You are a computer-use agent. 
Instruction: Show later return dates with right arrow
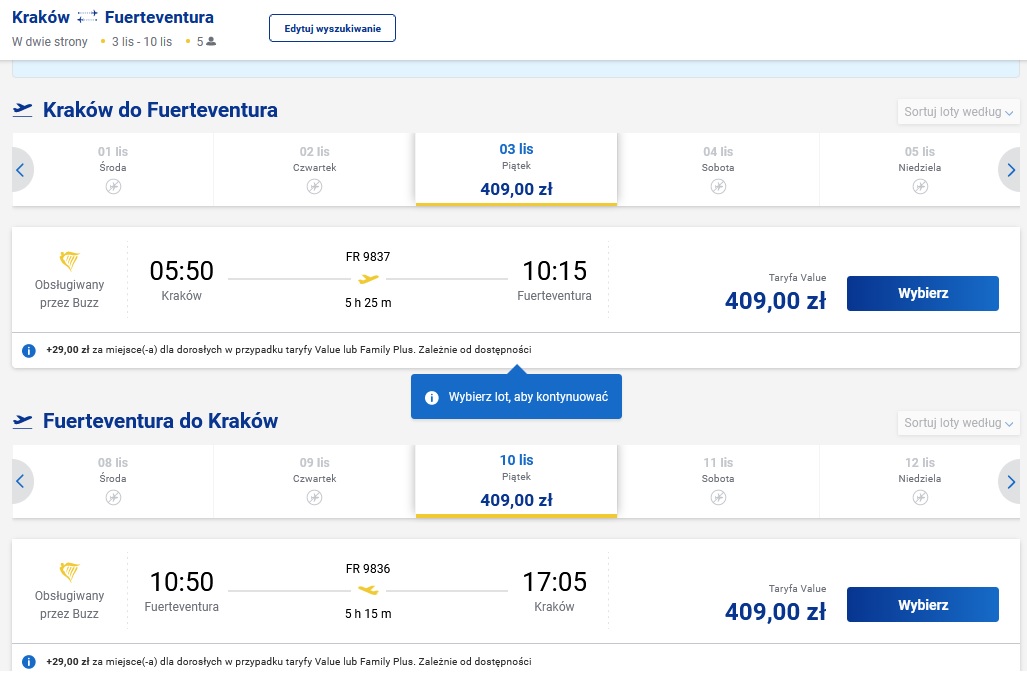pyautogui.click(x=1010, y=481)
